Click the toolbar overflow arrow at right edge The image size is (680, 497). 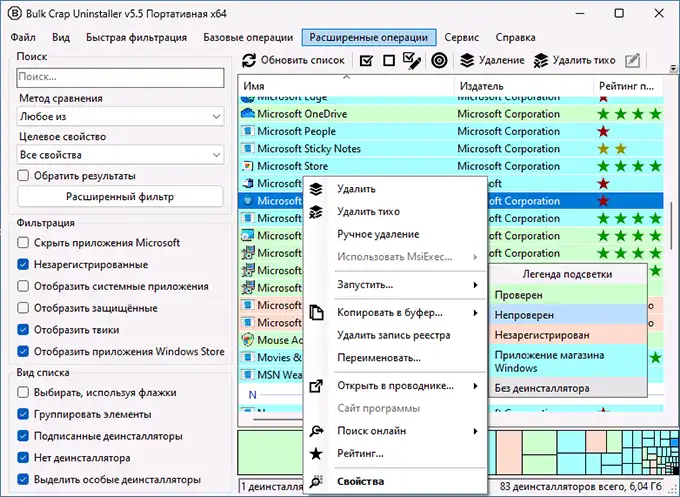tap(673, 69)
